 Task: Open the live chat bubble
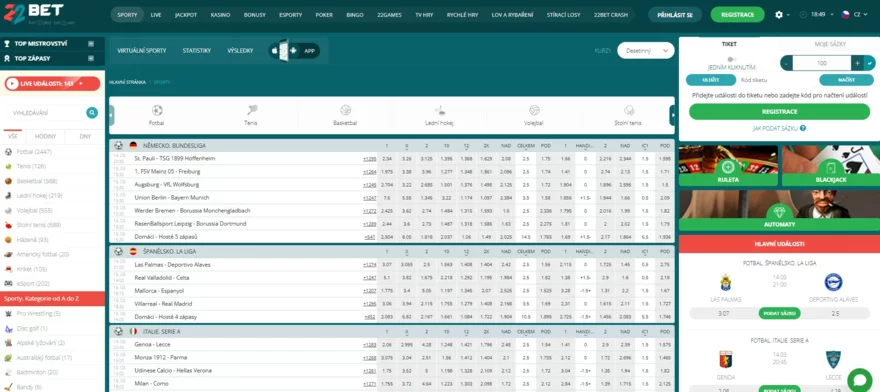pos(859,380)
